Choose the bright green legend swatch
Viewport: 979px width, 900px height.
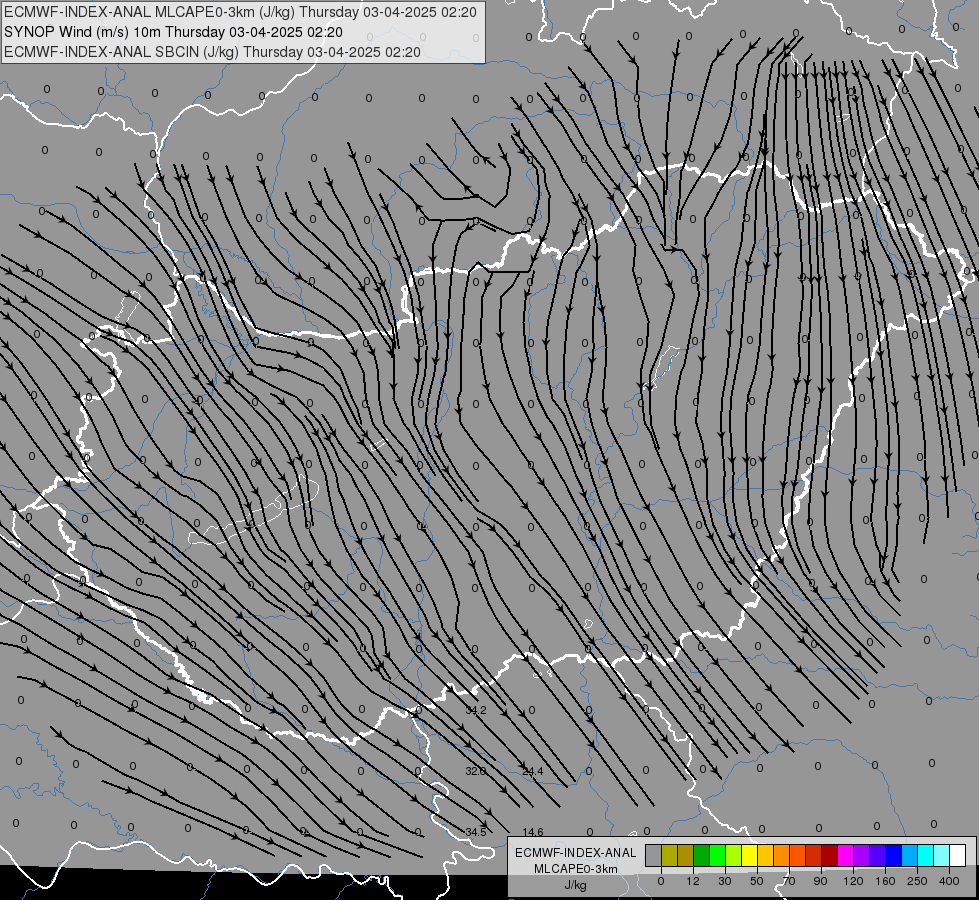click(717, 855)
